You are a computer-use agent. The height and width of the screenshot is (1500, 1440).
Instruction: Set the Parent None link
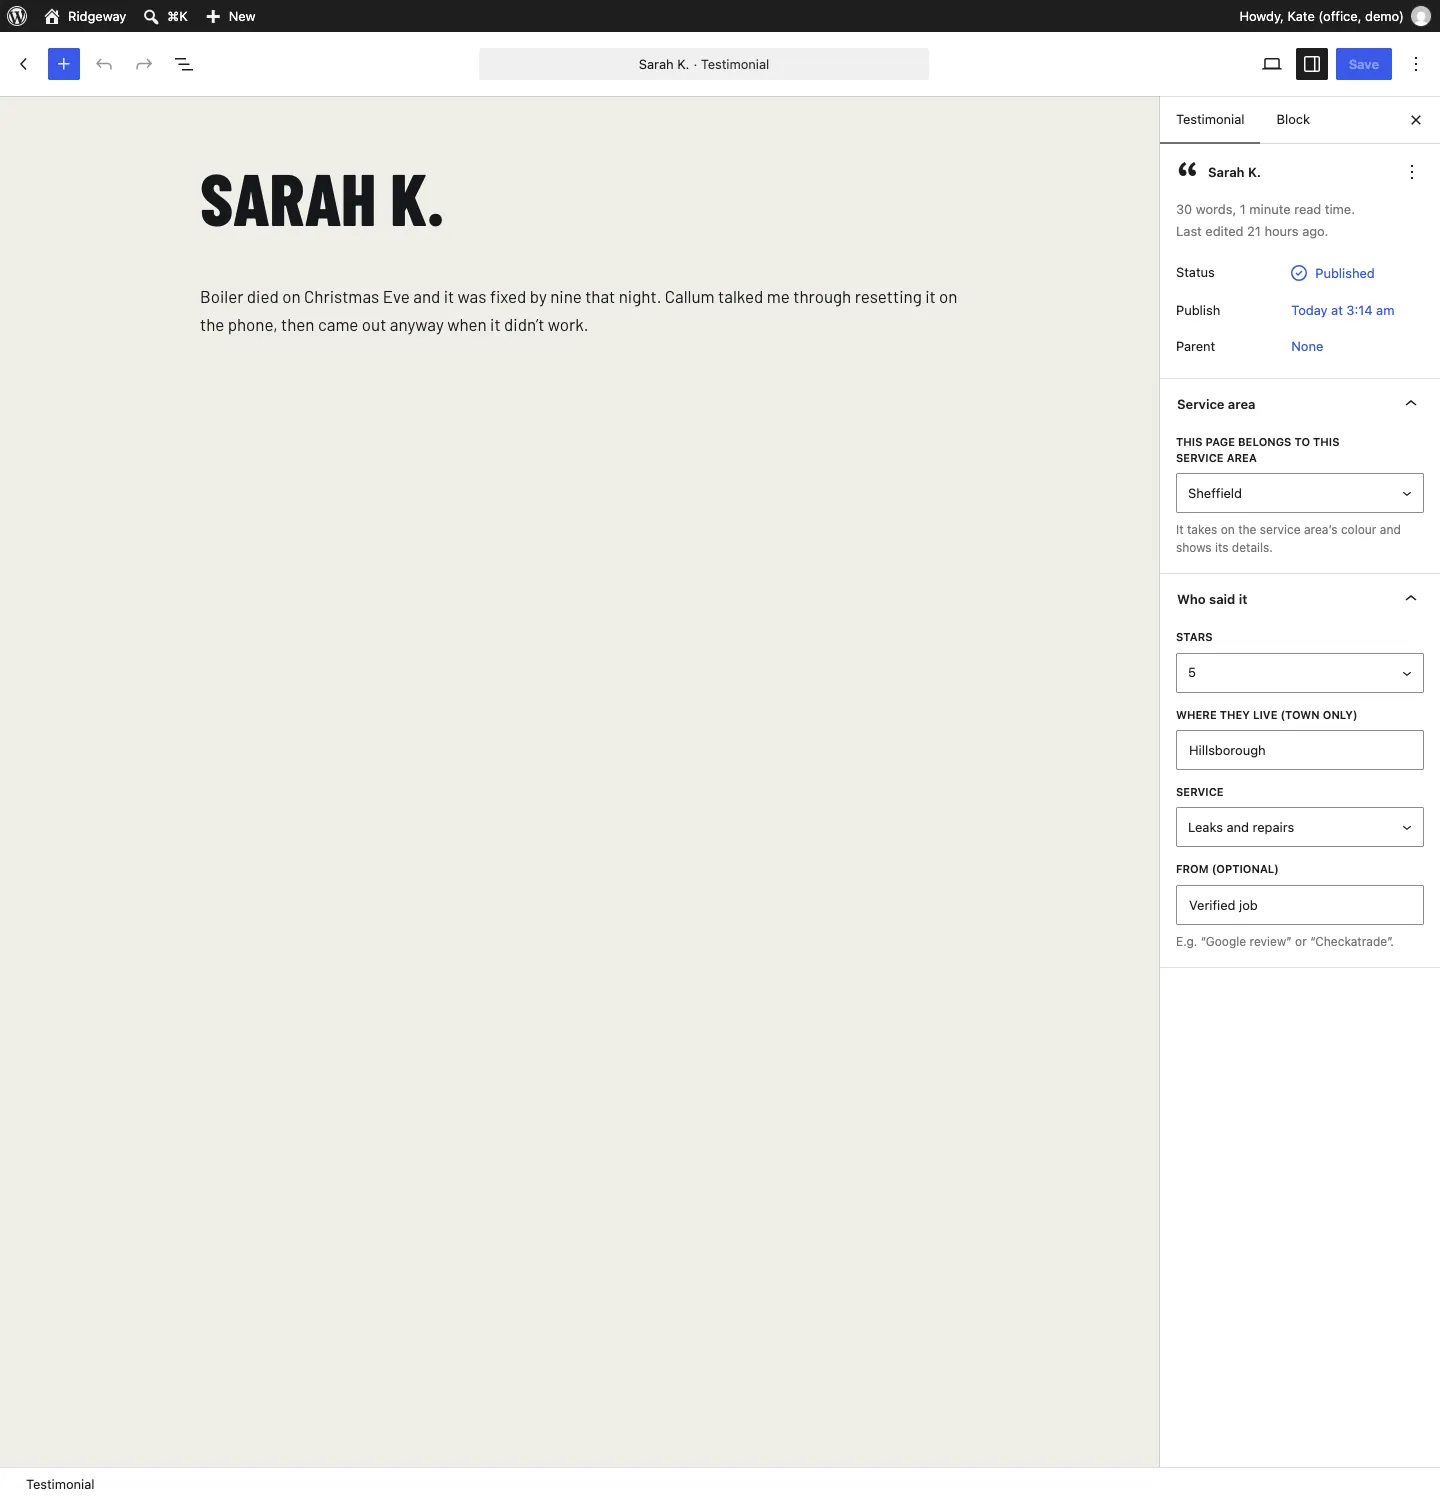pos(1307,346)
